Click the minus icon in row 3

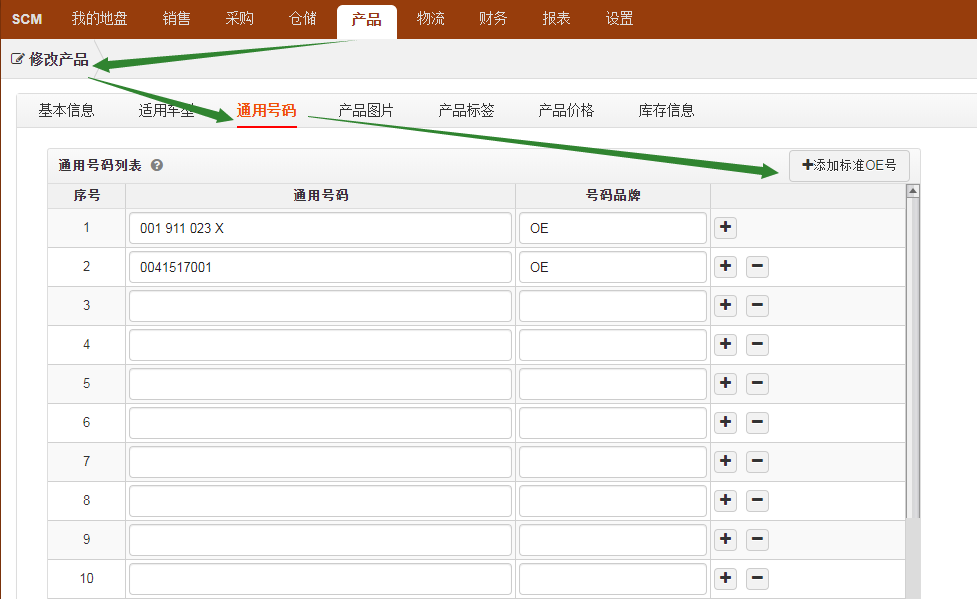(757, 305)
